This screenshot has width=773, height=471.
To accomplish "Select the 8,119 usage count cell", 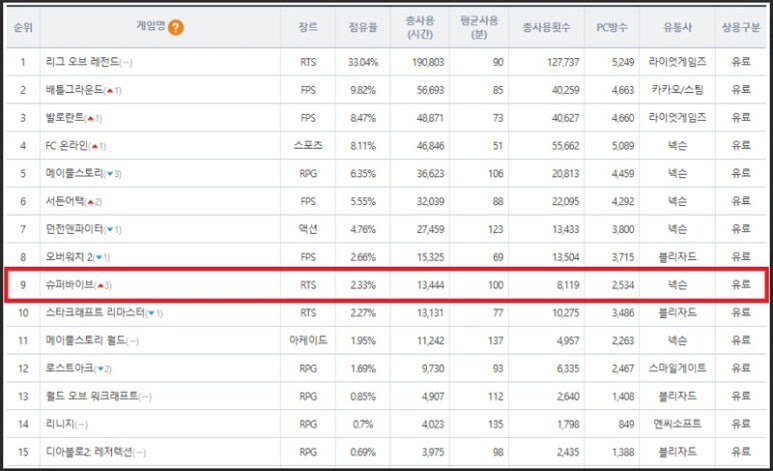I will click(x=568, y=285).
